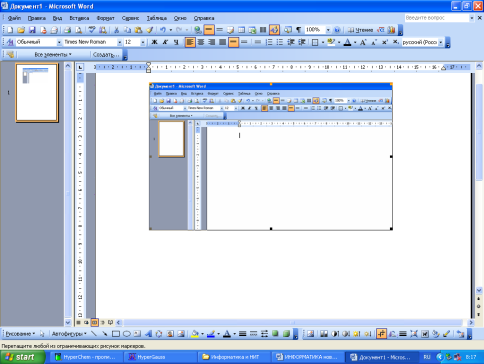Apply superscript formatting
The width and height of the screenshot is (484, 364).
[385, 42]
